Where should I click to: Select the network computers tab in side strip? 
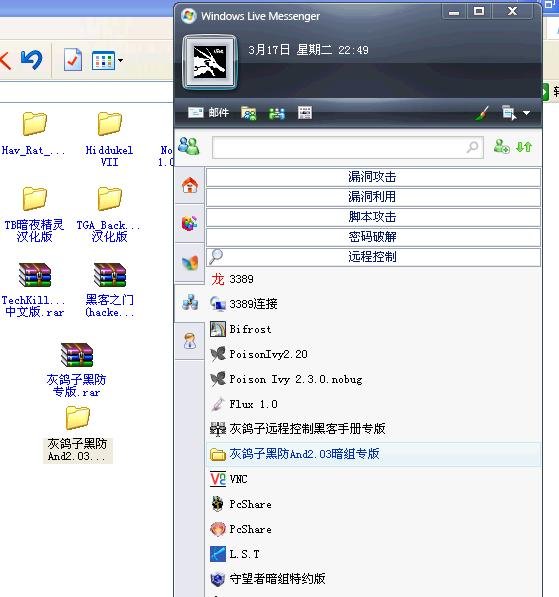(190, 302)
